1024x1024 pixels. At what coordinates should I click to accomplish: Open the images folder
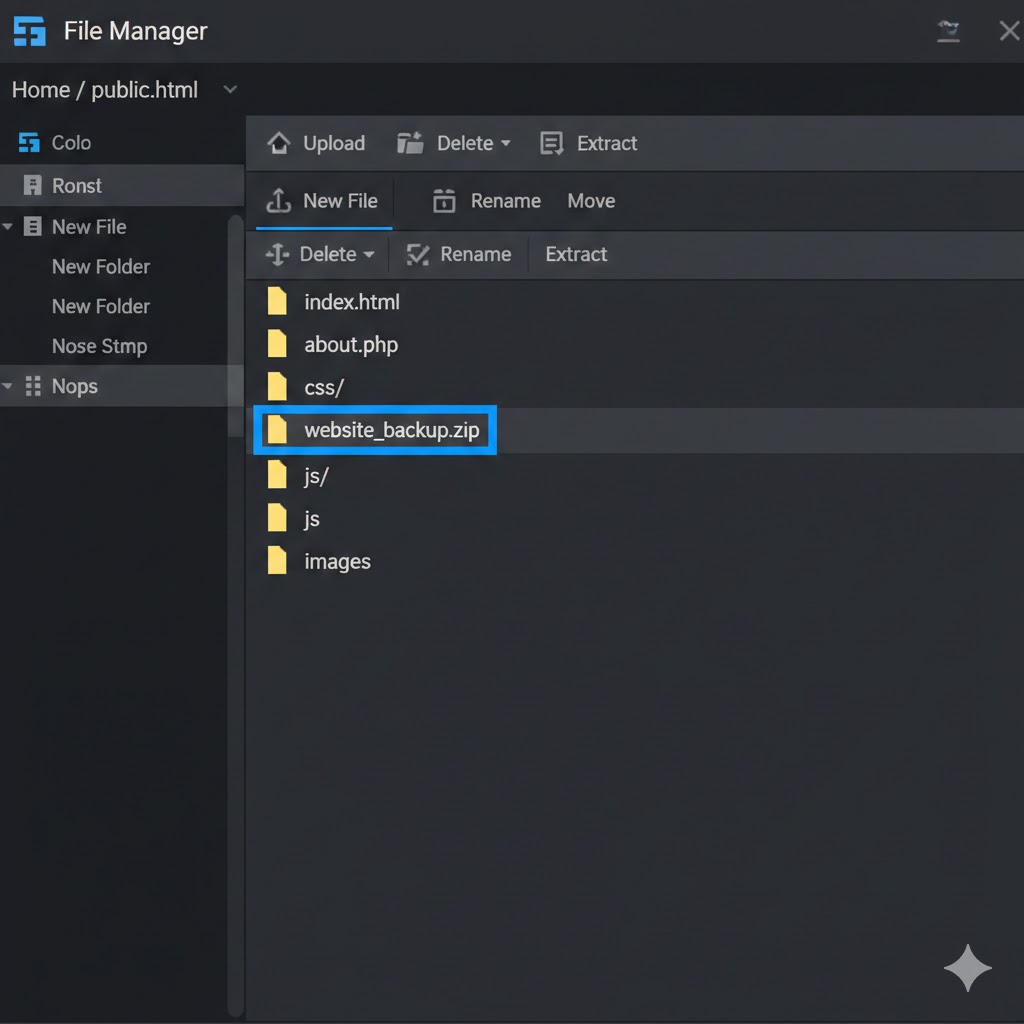click(337, 562)
